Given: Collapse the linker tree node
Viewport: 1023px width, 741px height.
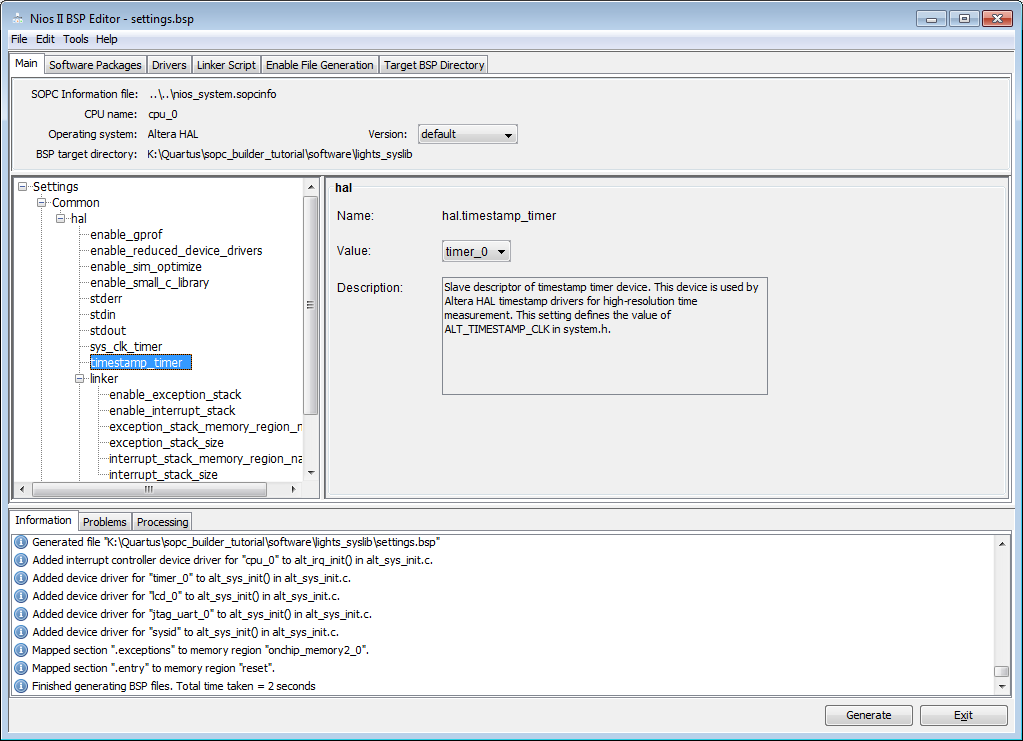Looking at the screenshot, I should tap(80, 379).
